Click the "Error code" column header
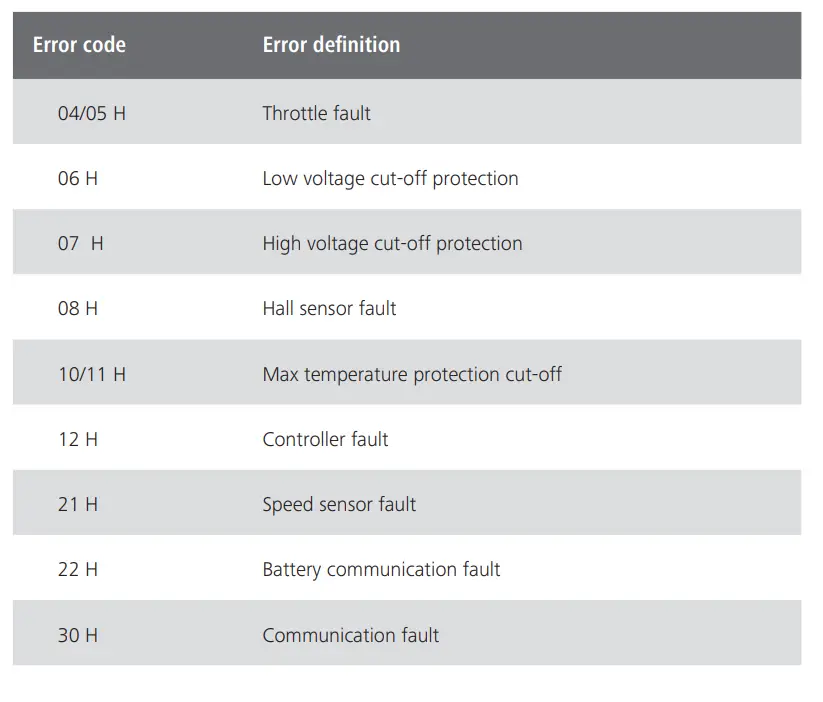Screen dimensions: 823x702 (x=79, y=45)
